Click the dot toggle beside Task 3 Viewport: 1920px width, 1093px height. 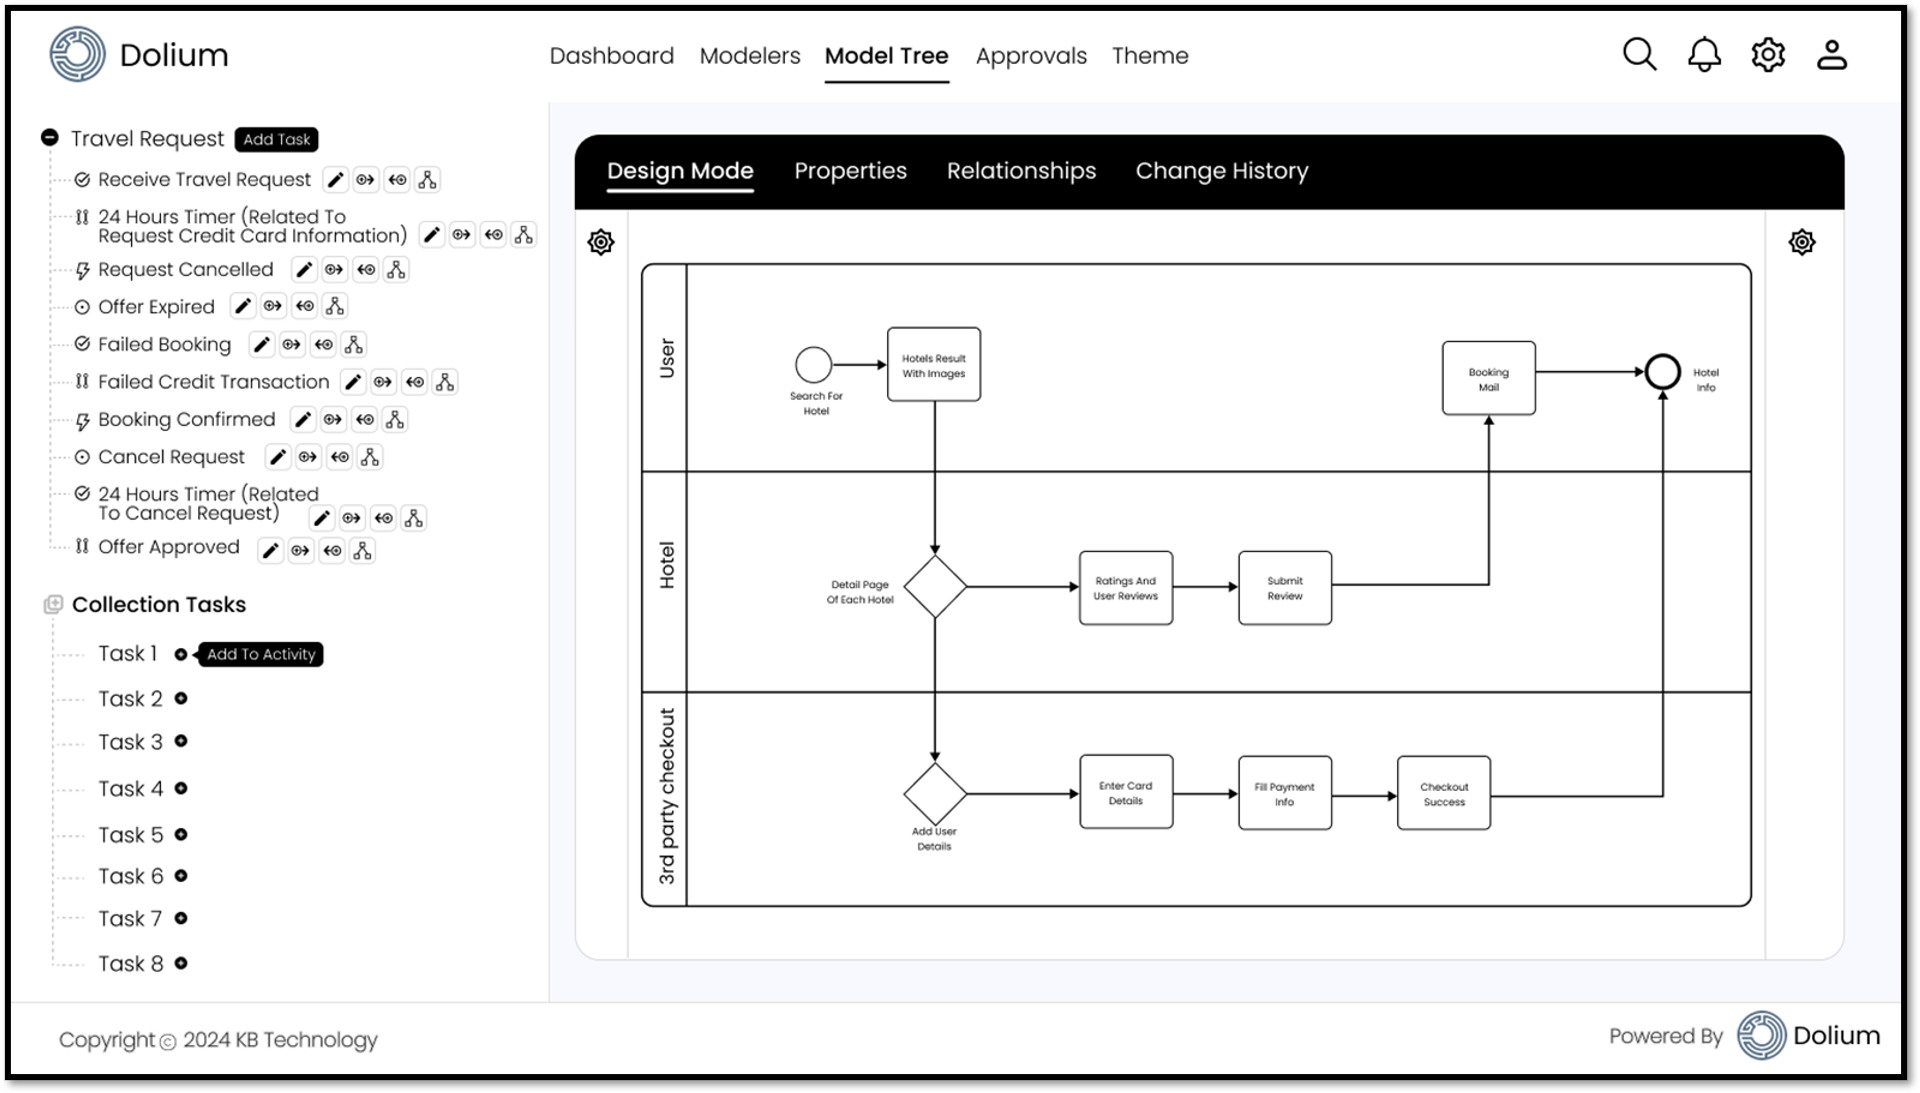(181, 742)
